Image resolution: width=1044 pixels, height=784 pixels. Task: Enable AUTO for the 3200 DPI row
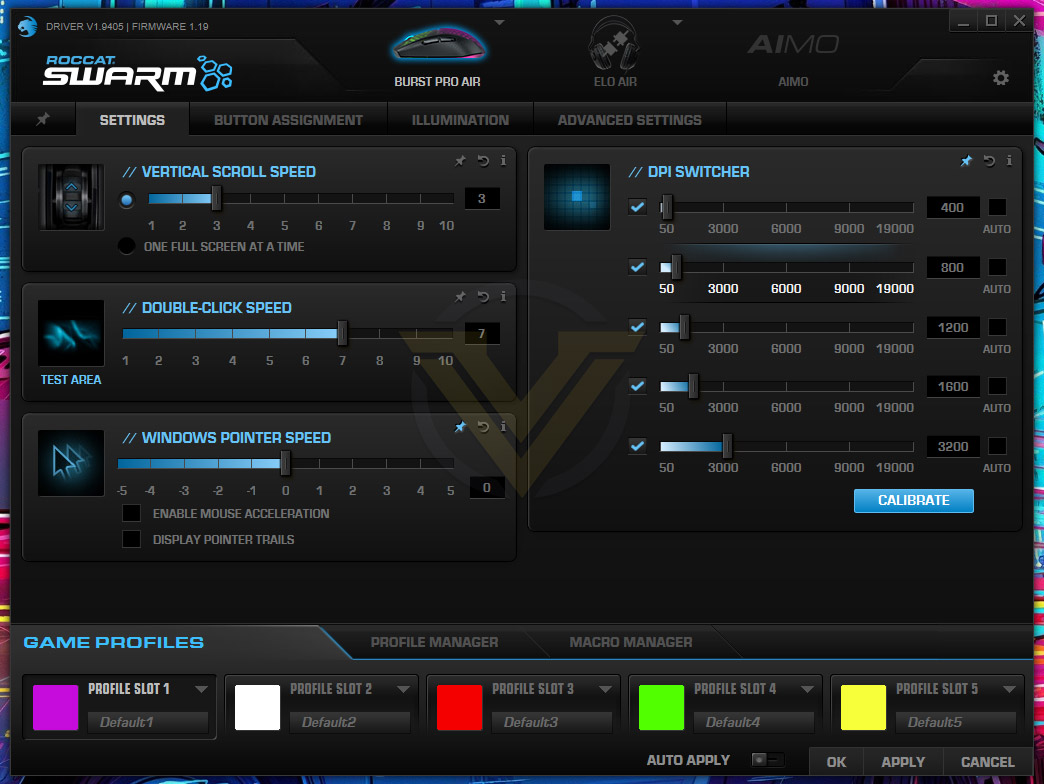[997, 446]
